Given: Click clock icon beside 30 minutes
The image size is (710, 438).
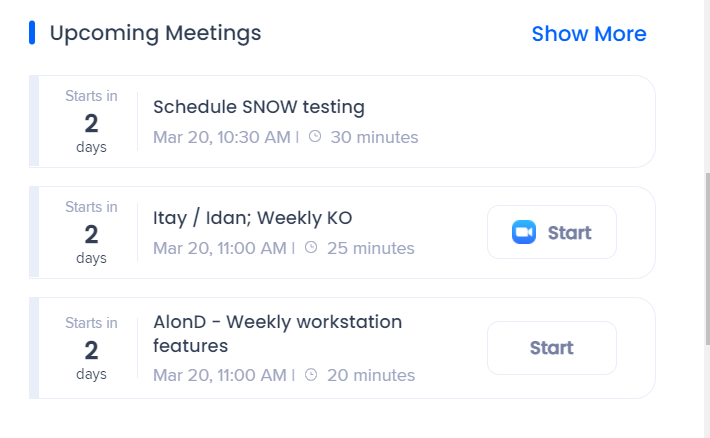Looking at the screenshot, I should 315,136.
